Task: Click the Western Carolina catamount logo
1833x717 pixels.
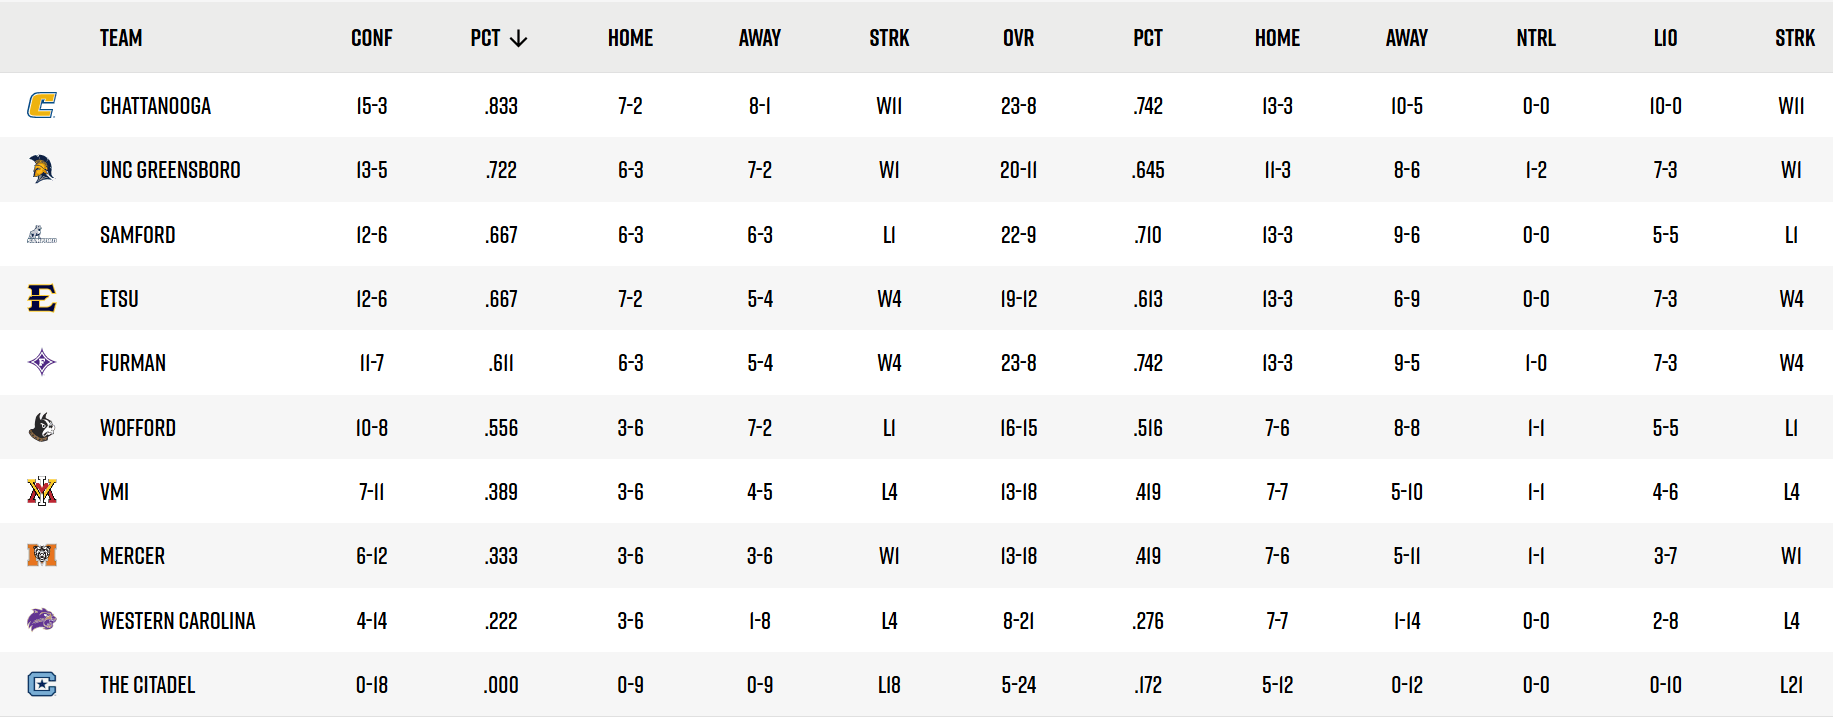Action: tap(42, 620)
